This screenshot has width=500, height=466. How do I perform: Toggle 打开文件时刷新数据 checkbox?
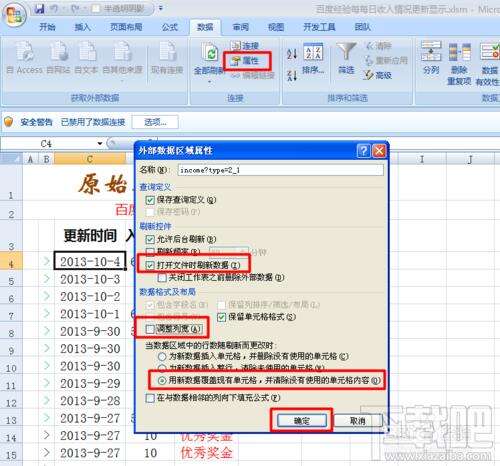(150, 265)
